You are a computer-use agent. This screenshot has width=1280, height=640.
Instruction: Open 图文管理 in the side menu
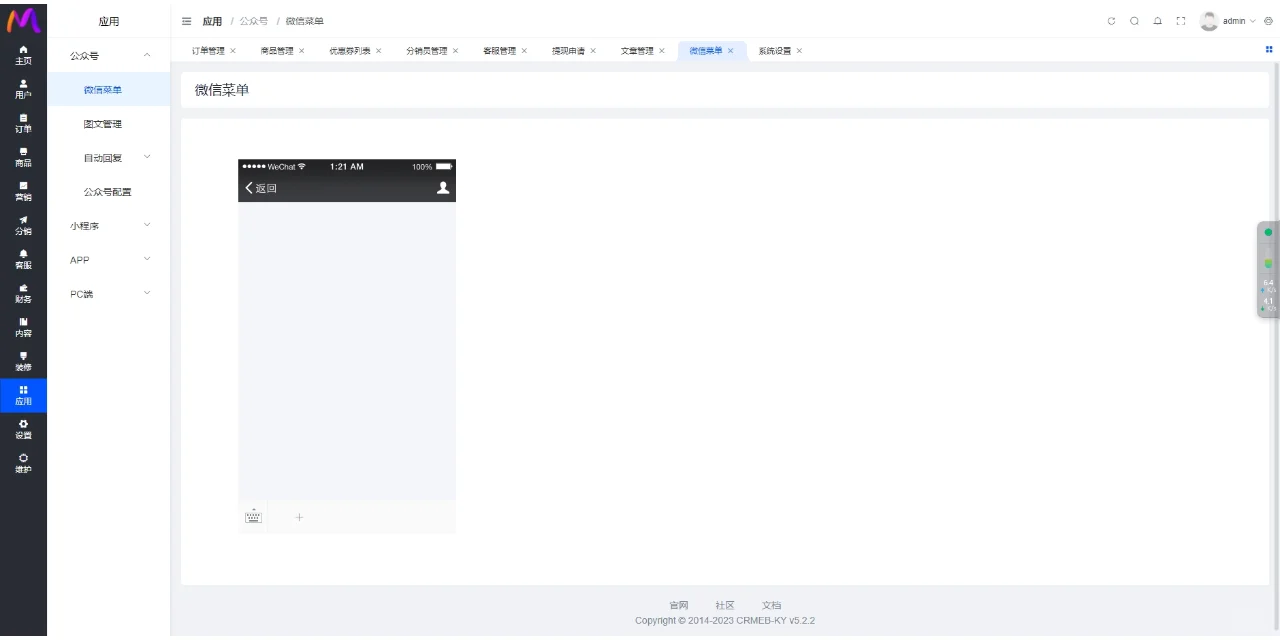(102, 124)
